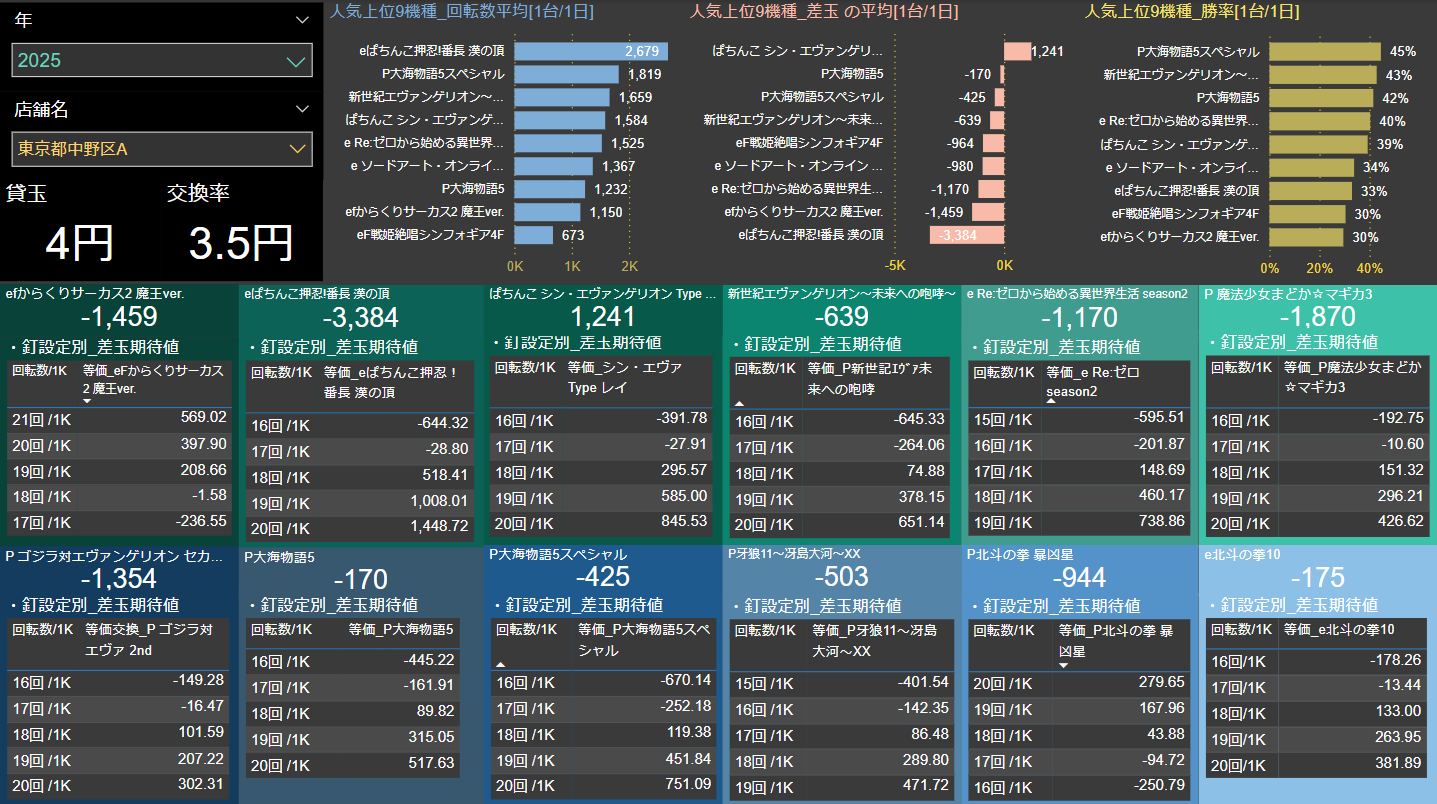Click 等価_e北斗の拳10 column header
The image size is (1437, 804).
pos(1339,630)
